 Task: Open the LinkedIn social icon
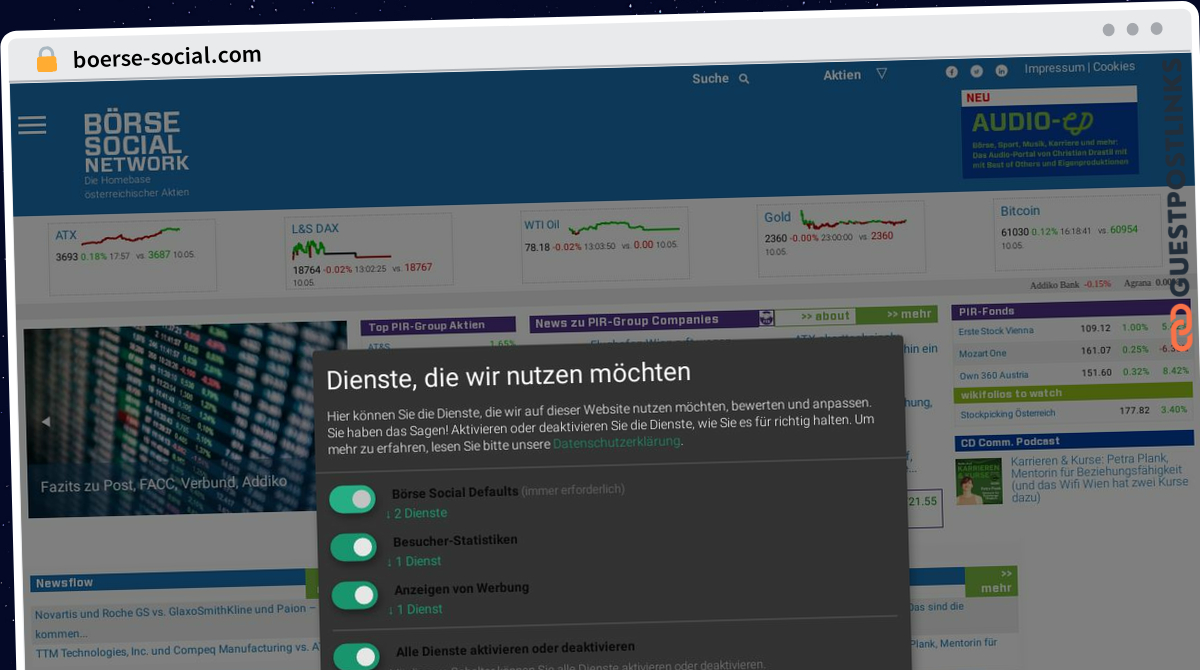1001,71
